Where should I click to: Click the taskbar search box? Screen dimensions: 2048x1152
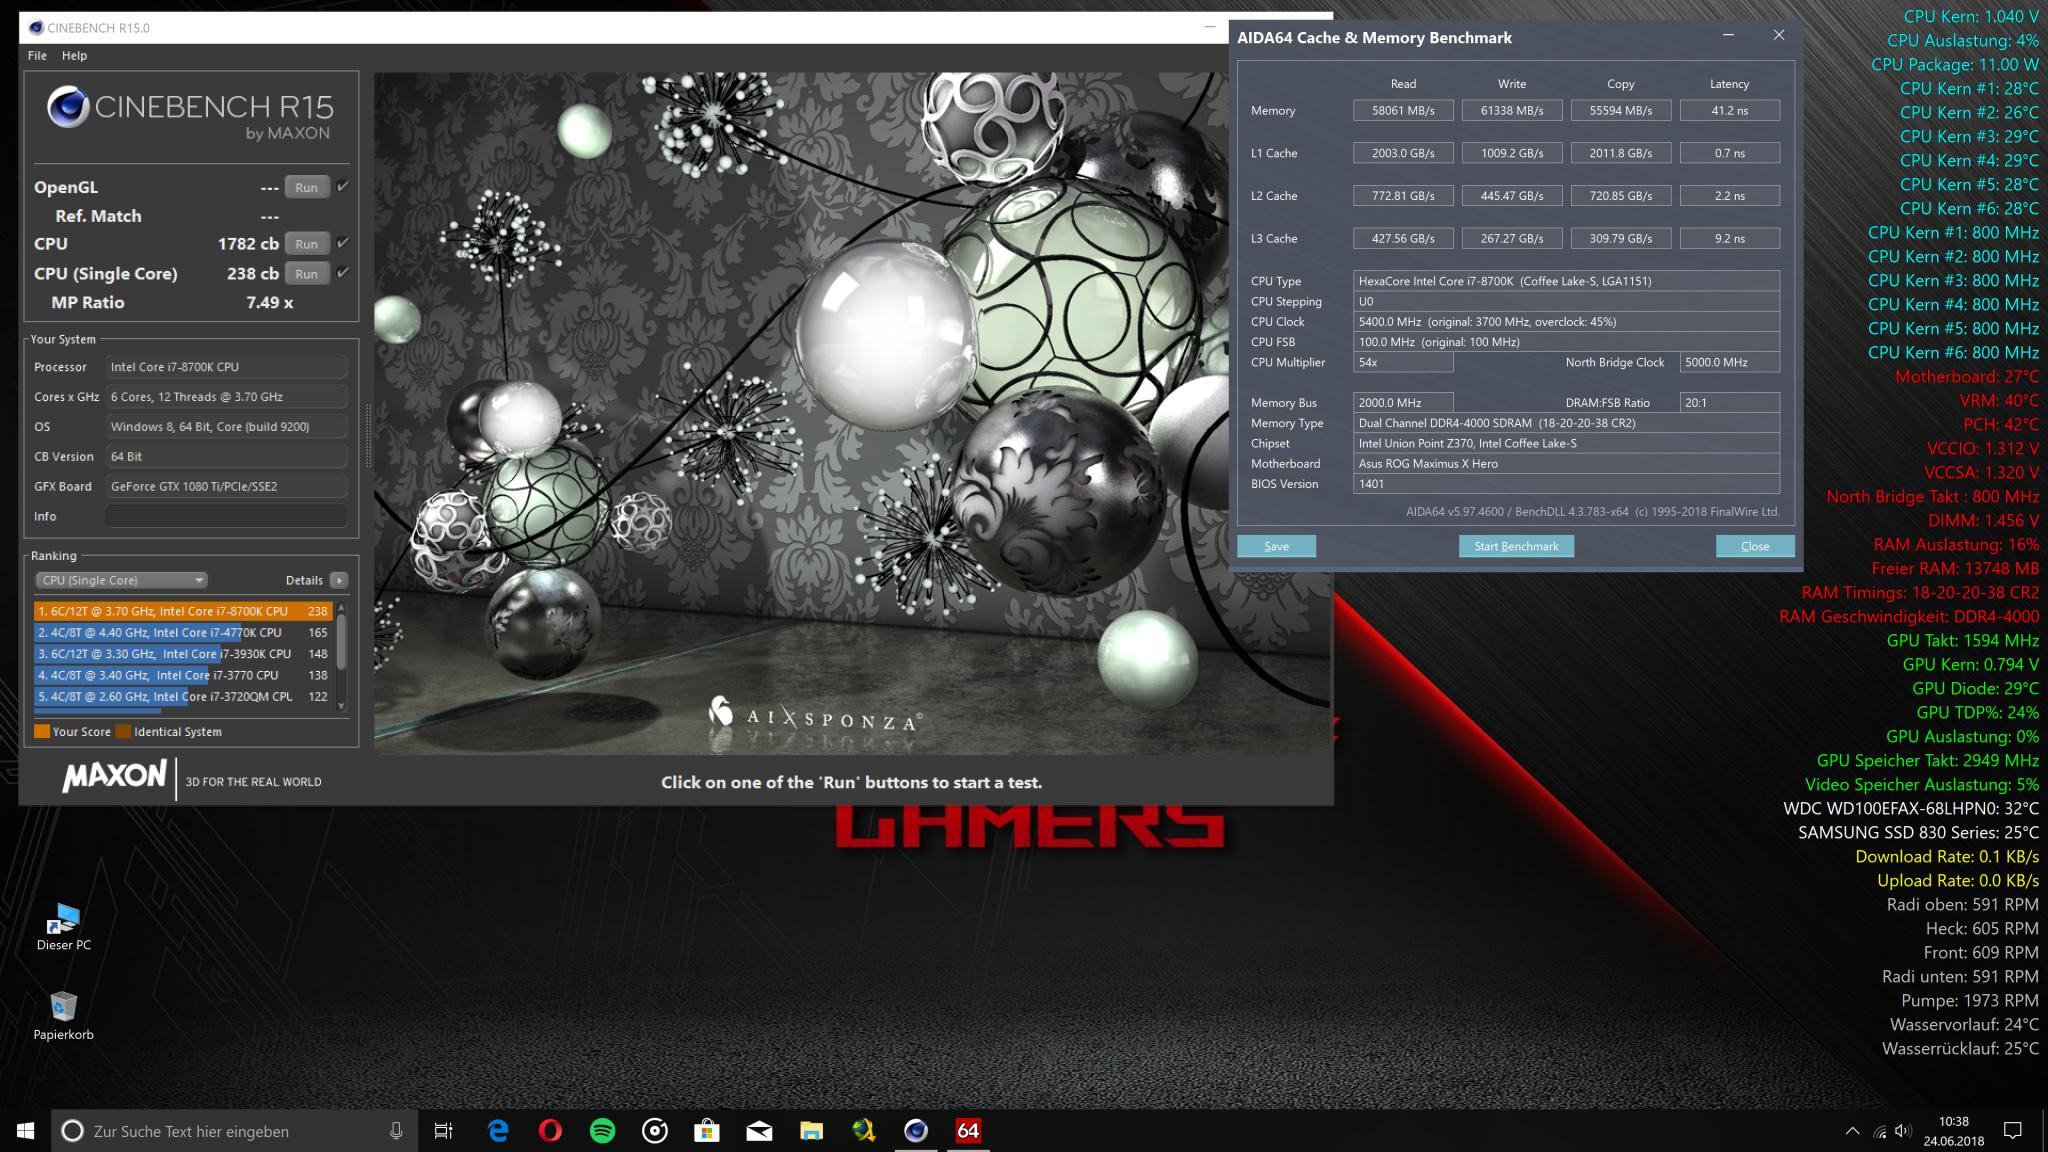point(235,1131)
